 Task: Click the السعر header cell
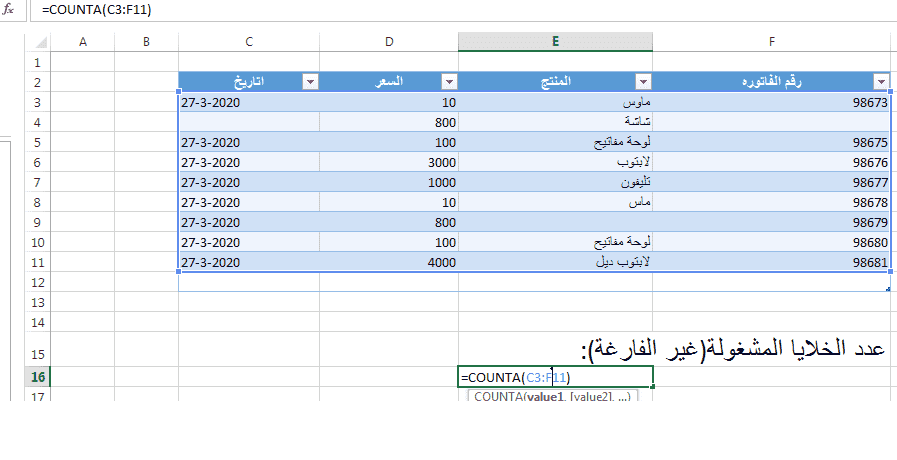click(x=389, y=82)
